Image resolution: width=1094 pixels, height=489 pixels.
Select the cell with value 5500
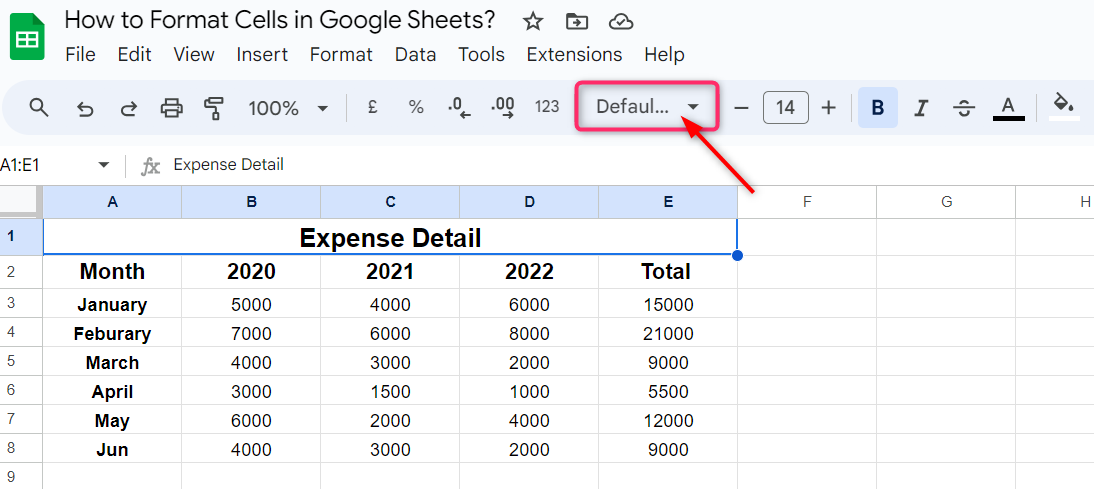(x=668, y=391)
